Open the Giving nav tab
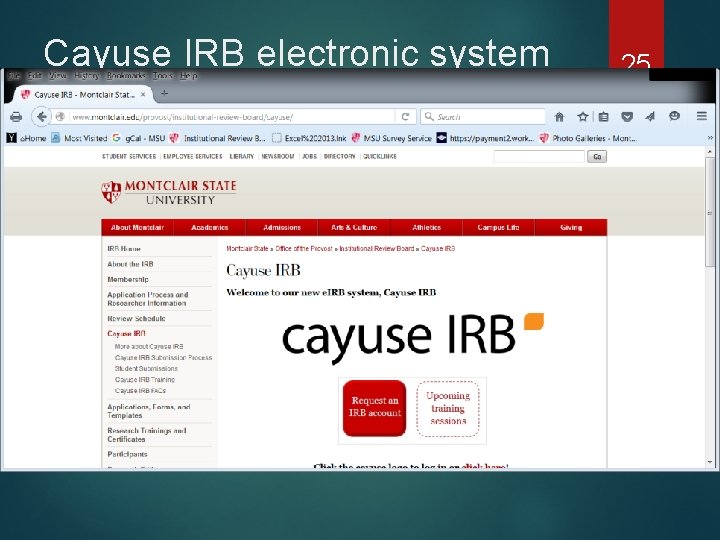This screenshot has height=540, width=720. tap(571, 227)
